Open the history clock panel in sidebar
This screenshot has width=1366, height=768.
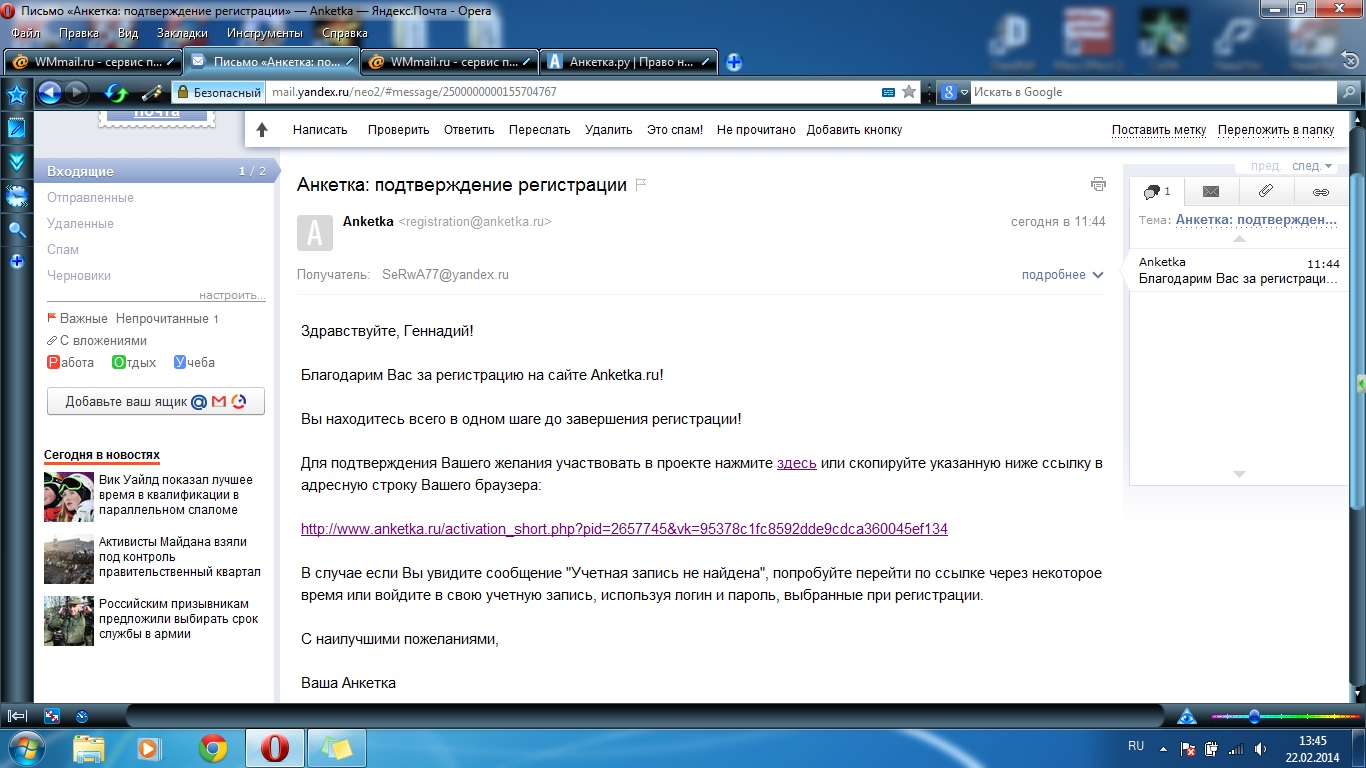tap(17, 196)
